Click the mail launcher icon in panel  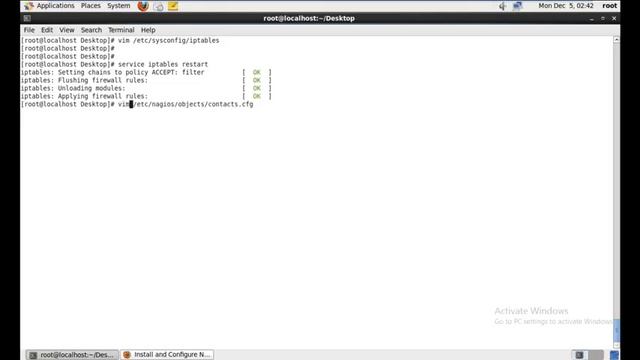[x=158, y=6]
